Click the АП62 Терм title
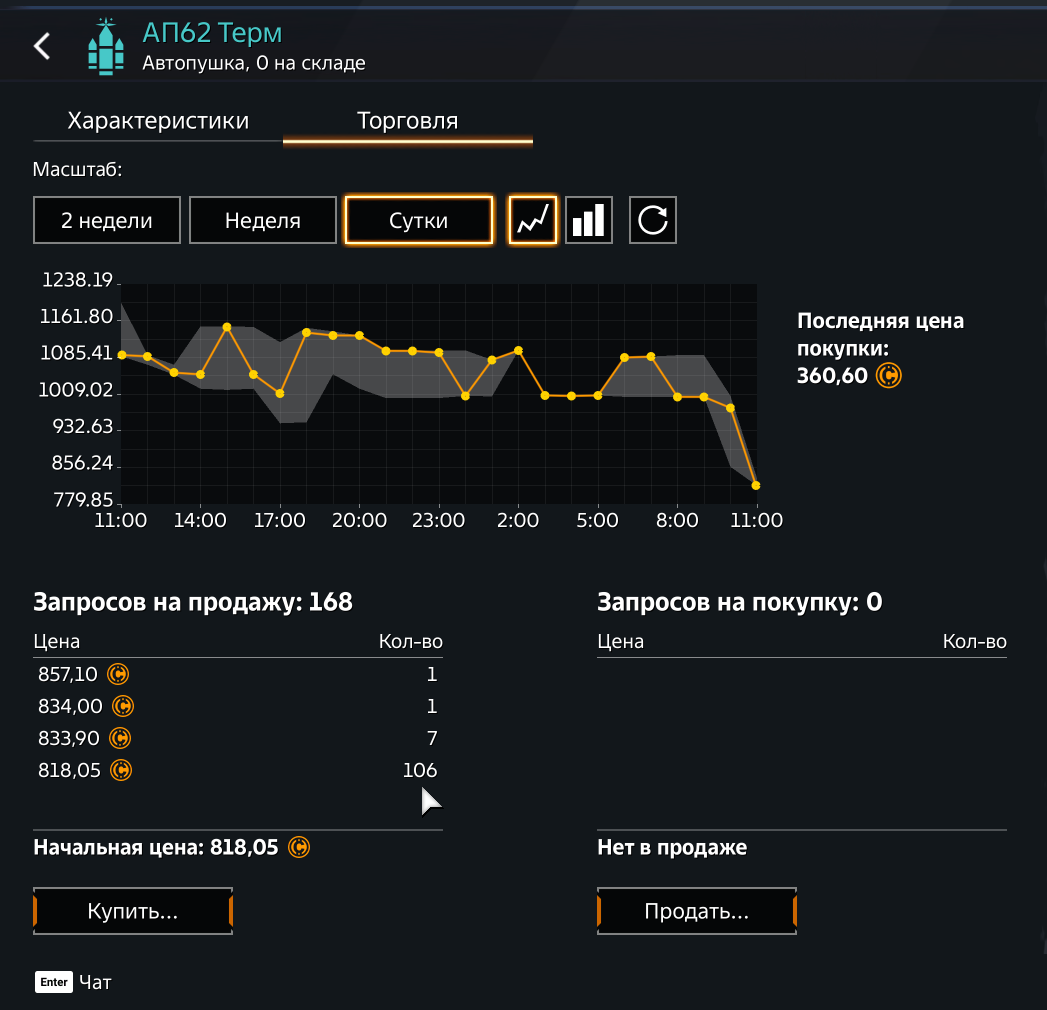 [212, 33]
